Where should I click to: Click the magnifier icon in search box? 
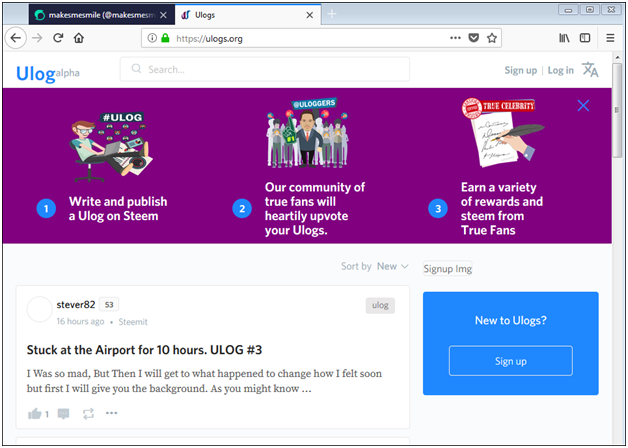pyautogui.click(x=136, y=69)
